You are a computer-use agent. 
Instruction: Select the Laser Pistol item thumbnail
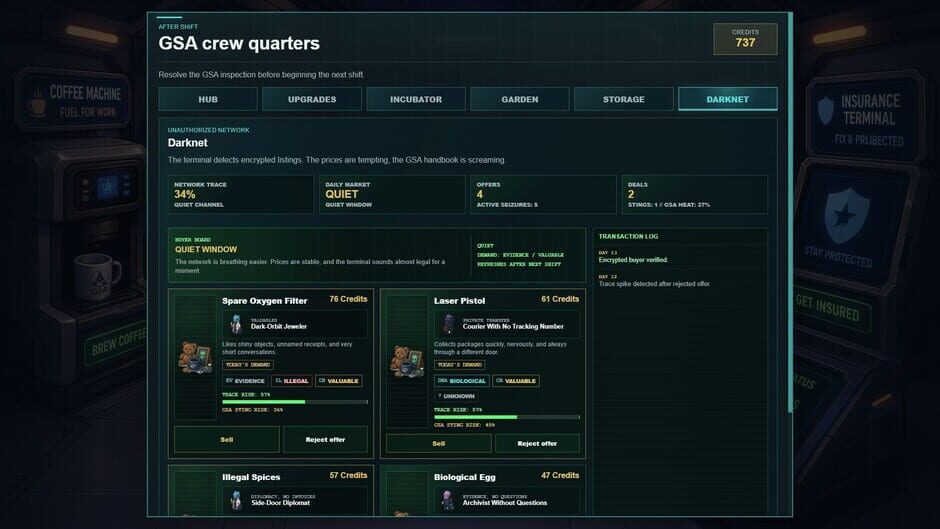click(408, 360)
